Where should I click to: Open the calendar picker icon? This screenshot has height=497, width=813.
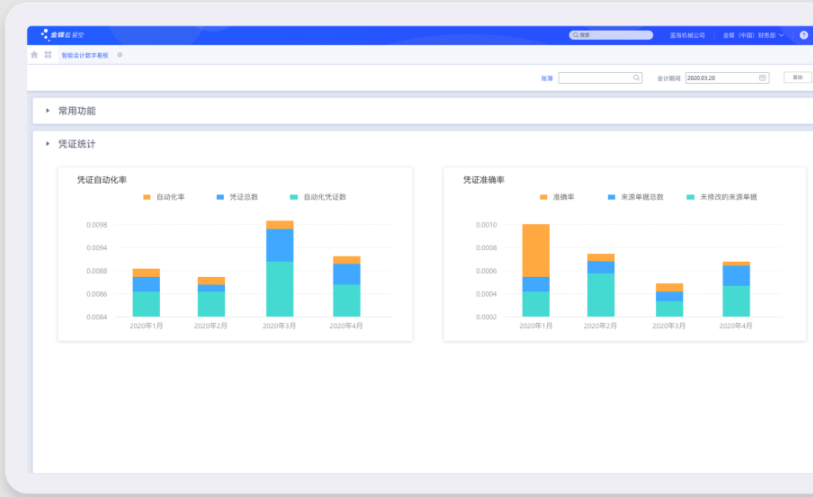pyautogui.click(x=762, y=78)
